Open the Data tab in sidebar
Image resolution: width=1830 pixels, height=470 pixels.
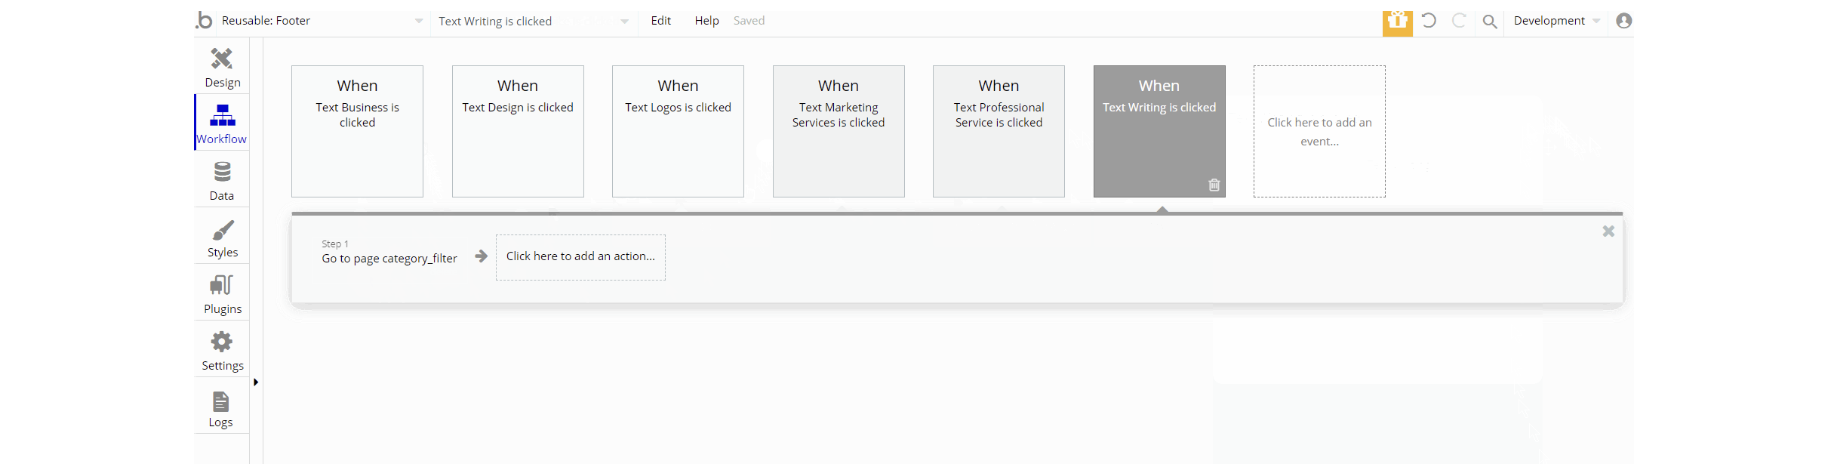(x=222, y=180)
